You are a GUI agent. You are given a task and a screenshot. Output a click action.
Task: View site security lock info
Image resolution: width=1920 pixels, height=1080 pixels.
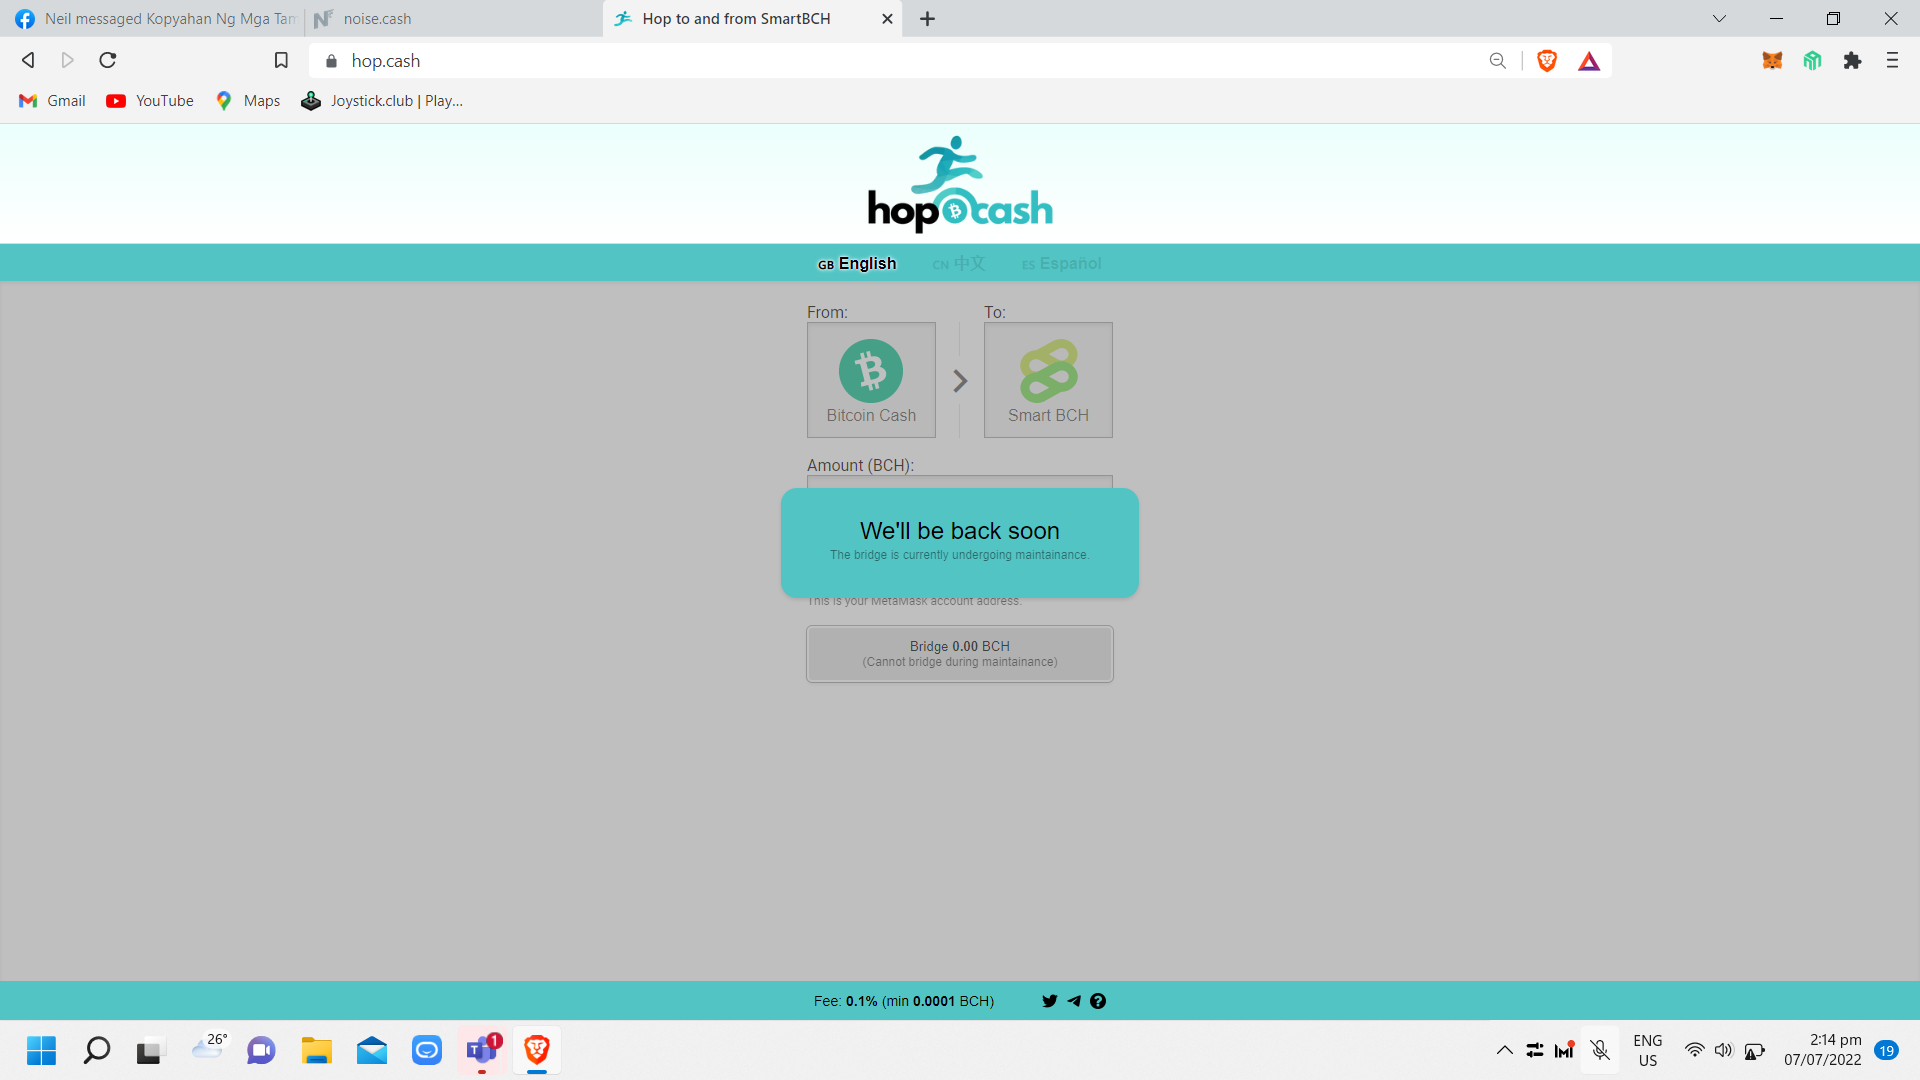pyautogui.click(x=332, y=61)
